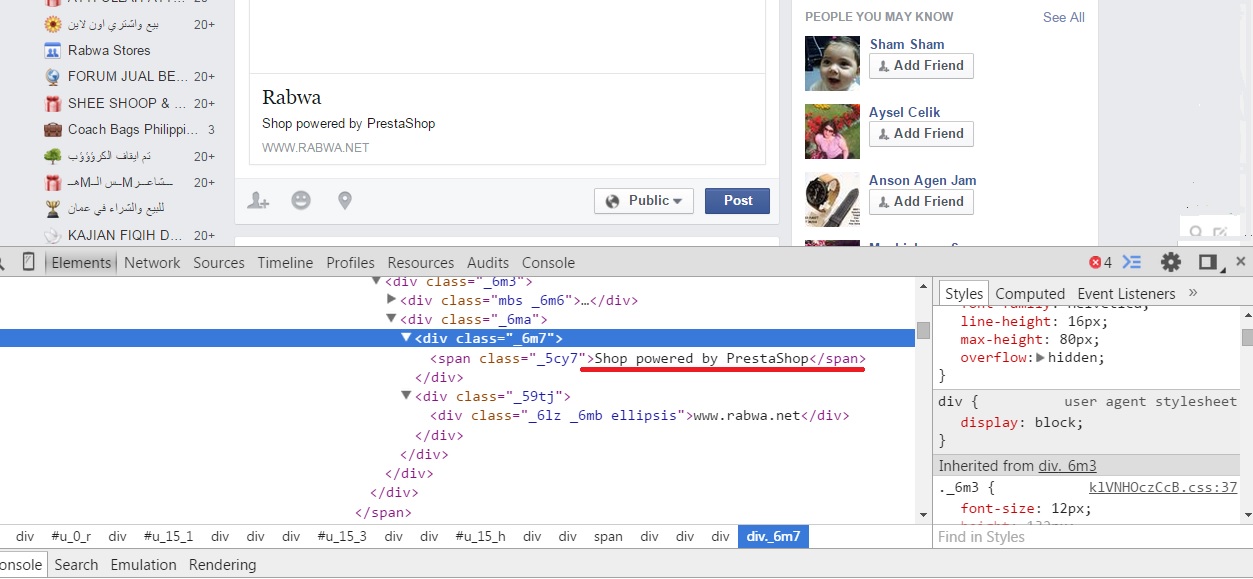This screenshot has height=579, width=1253.
Task: Click Sham Sham name link
Action: tap(907, 44)
